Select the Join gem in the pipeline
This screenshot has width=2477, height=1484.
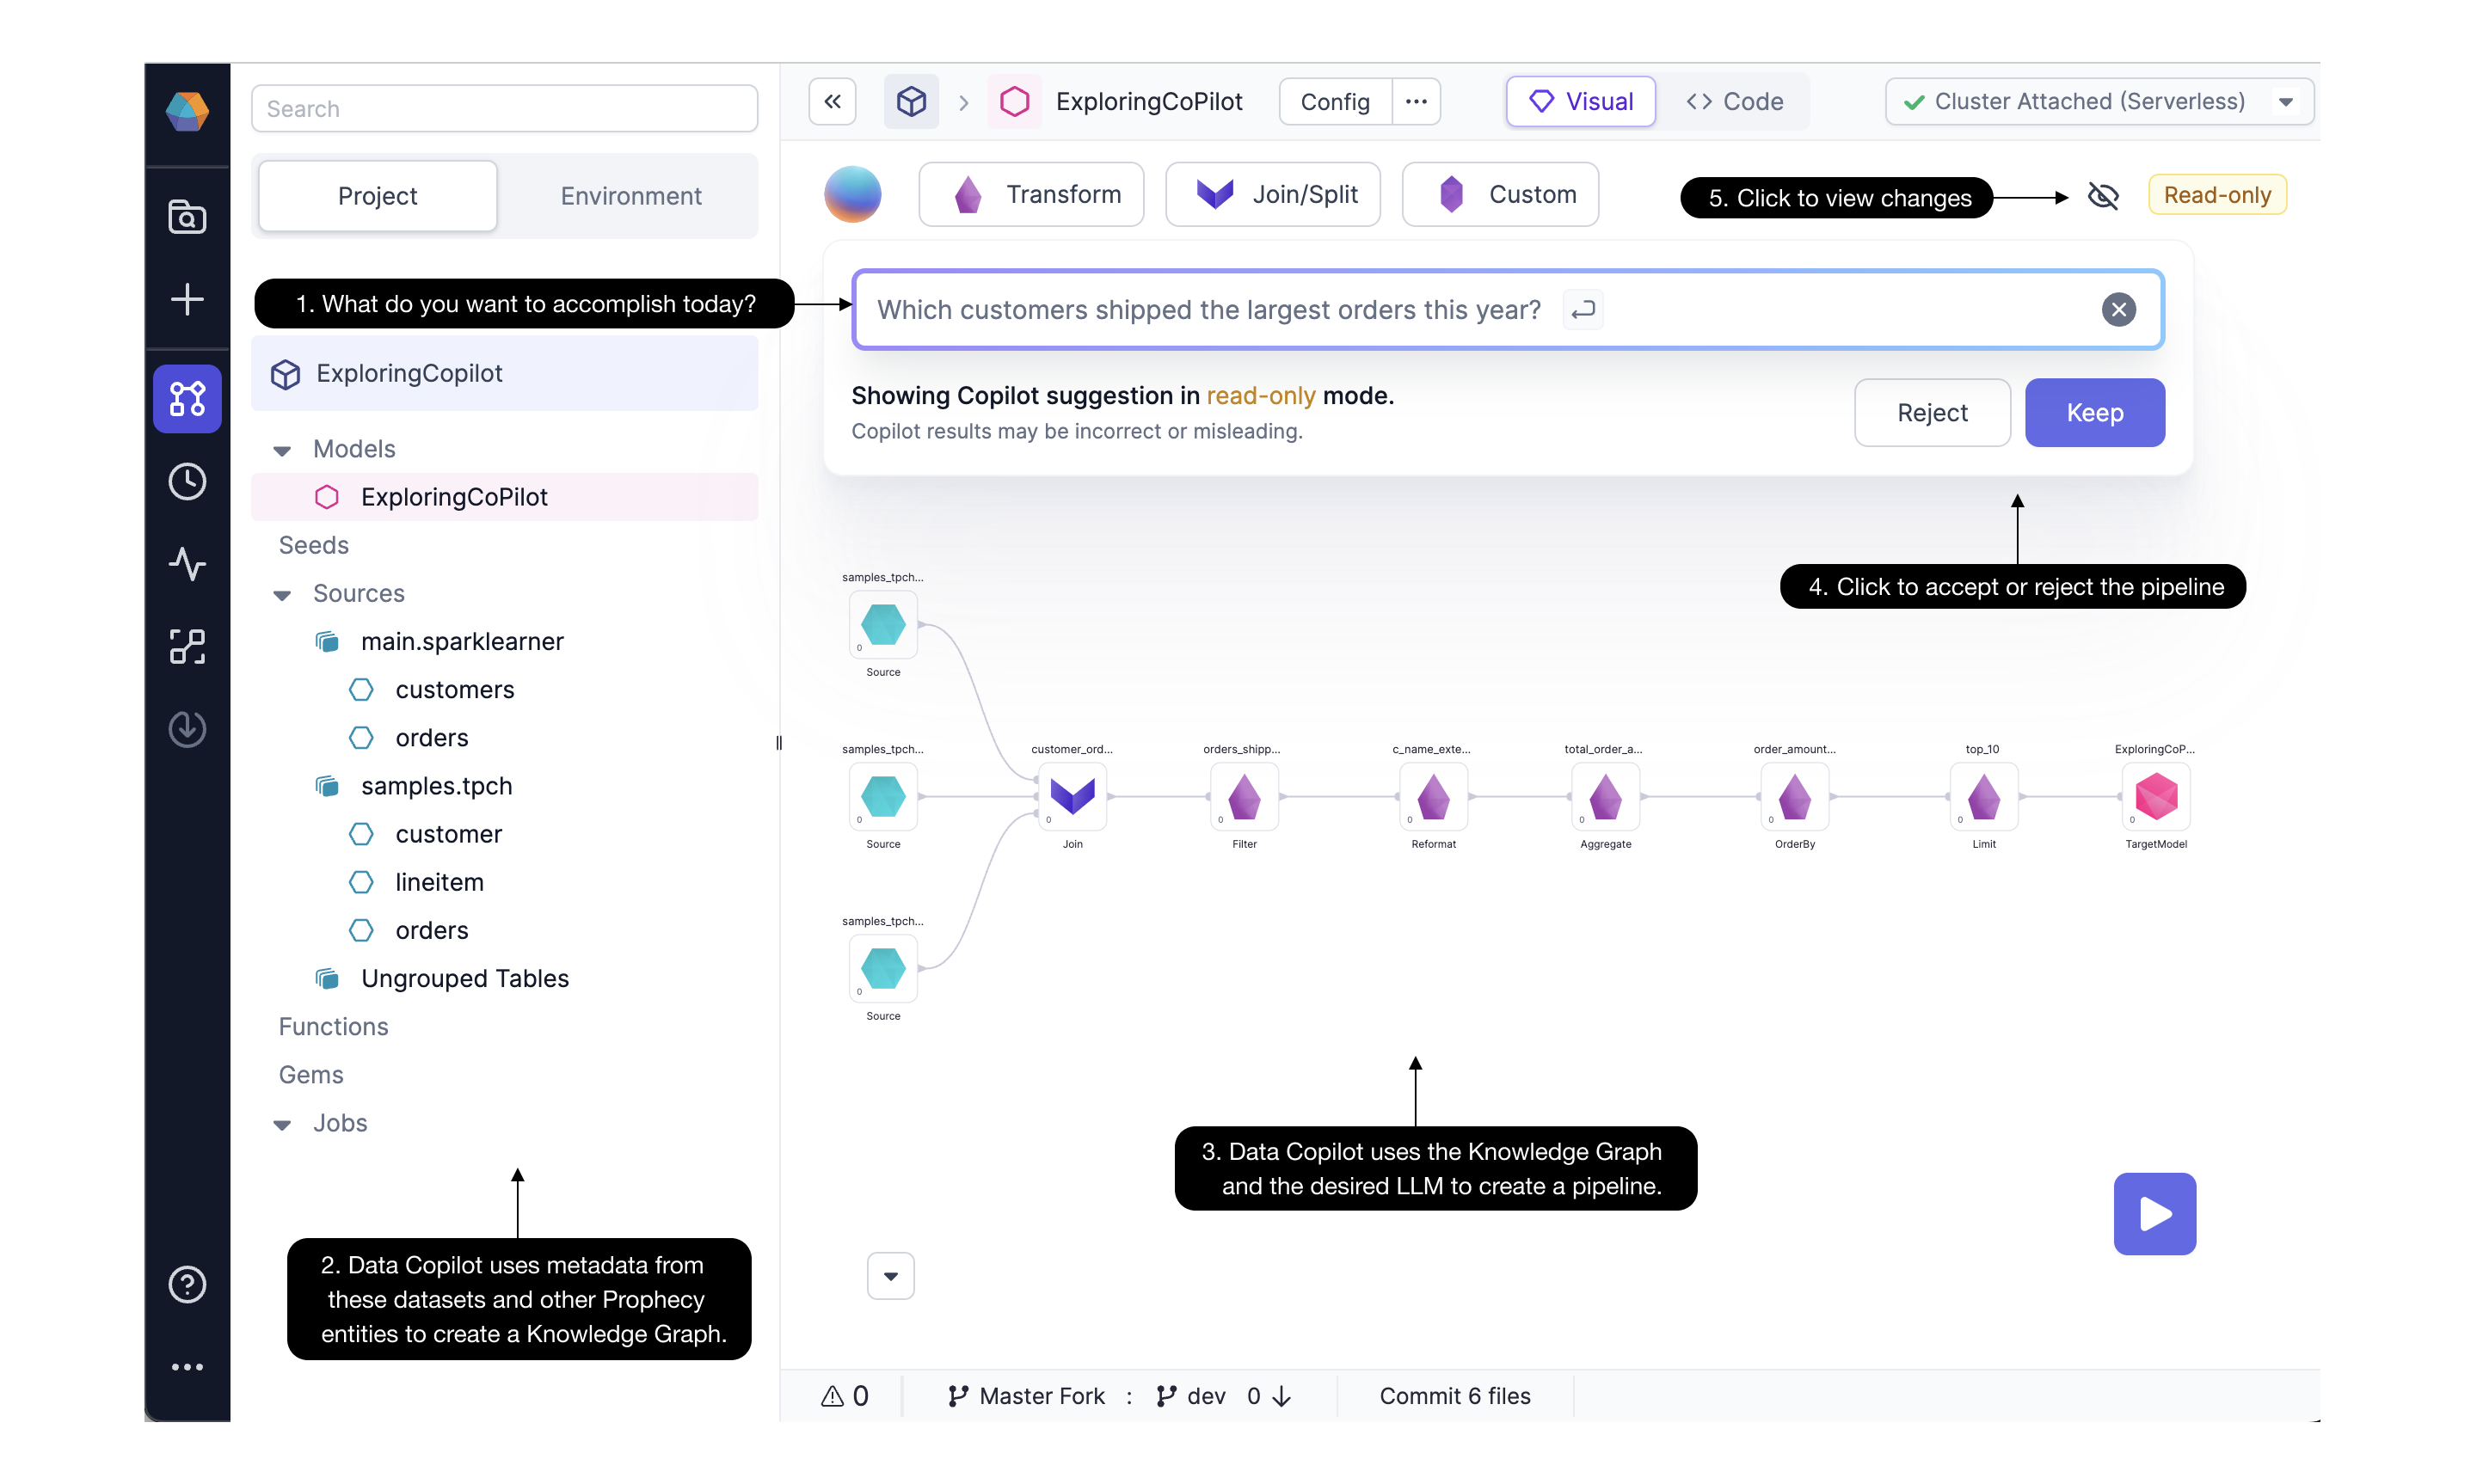pos(1072,797)
